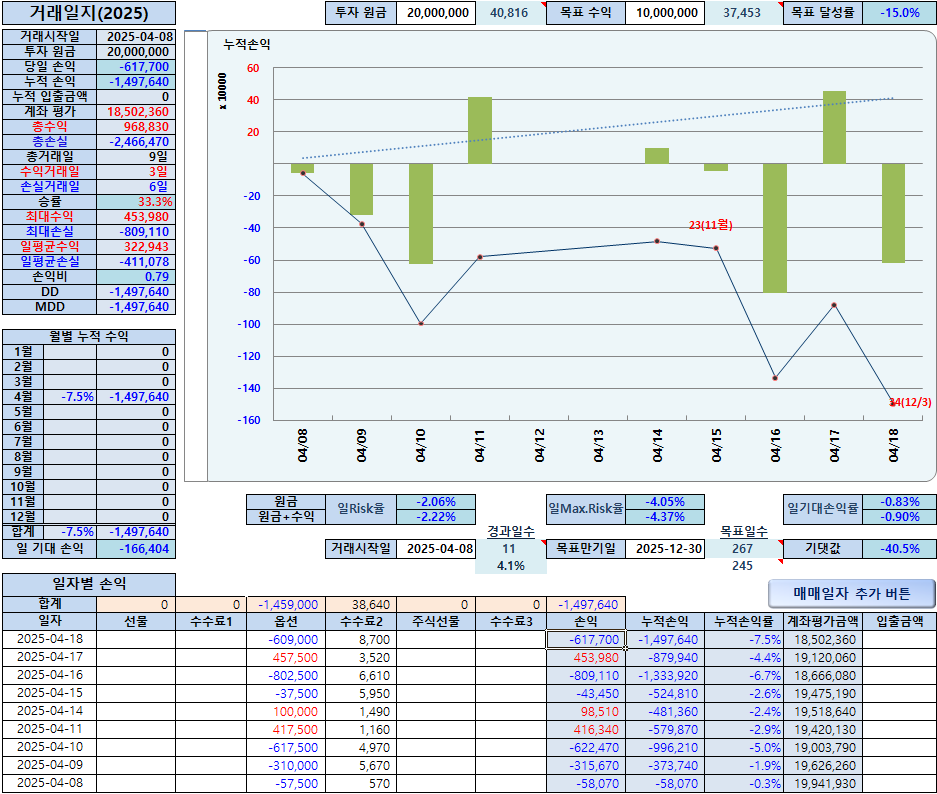Click the 23(11월) chart data label
The width and height of the screenshot is (937, 794).
(x=711, y=225)
